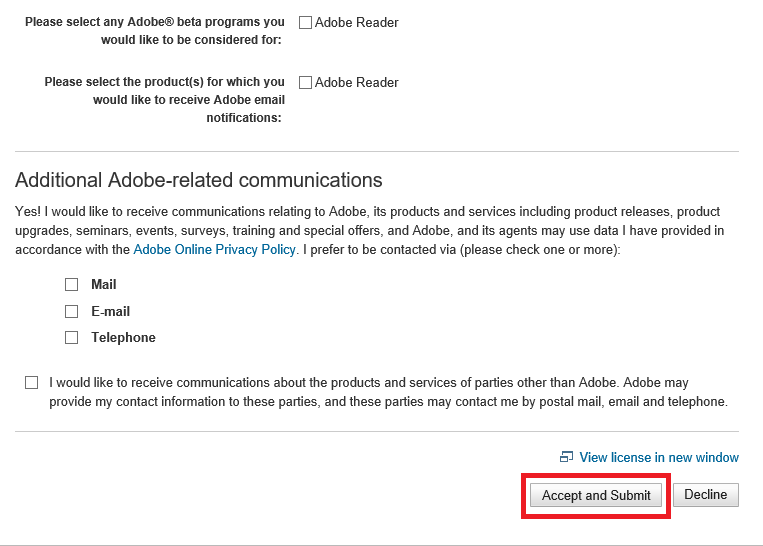Click the parties other than Adobe paragraph text
The image size is (763, 546).
click(388, 392)
